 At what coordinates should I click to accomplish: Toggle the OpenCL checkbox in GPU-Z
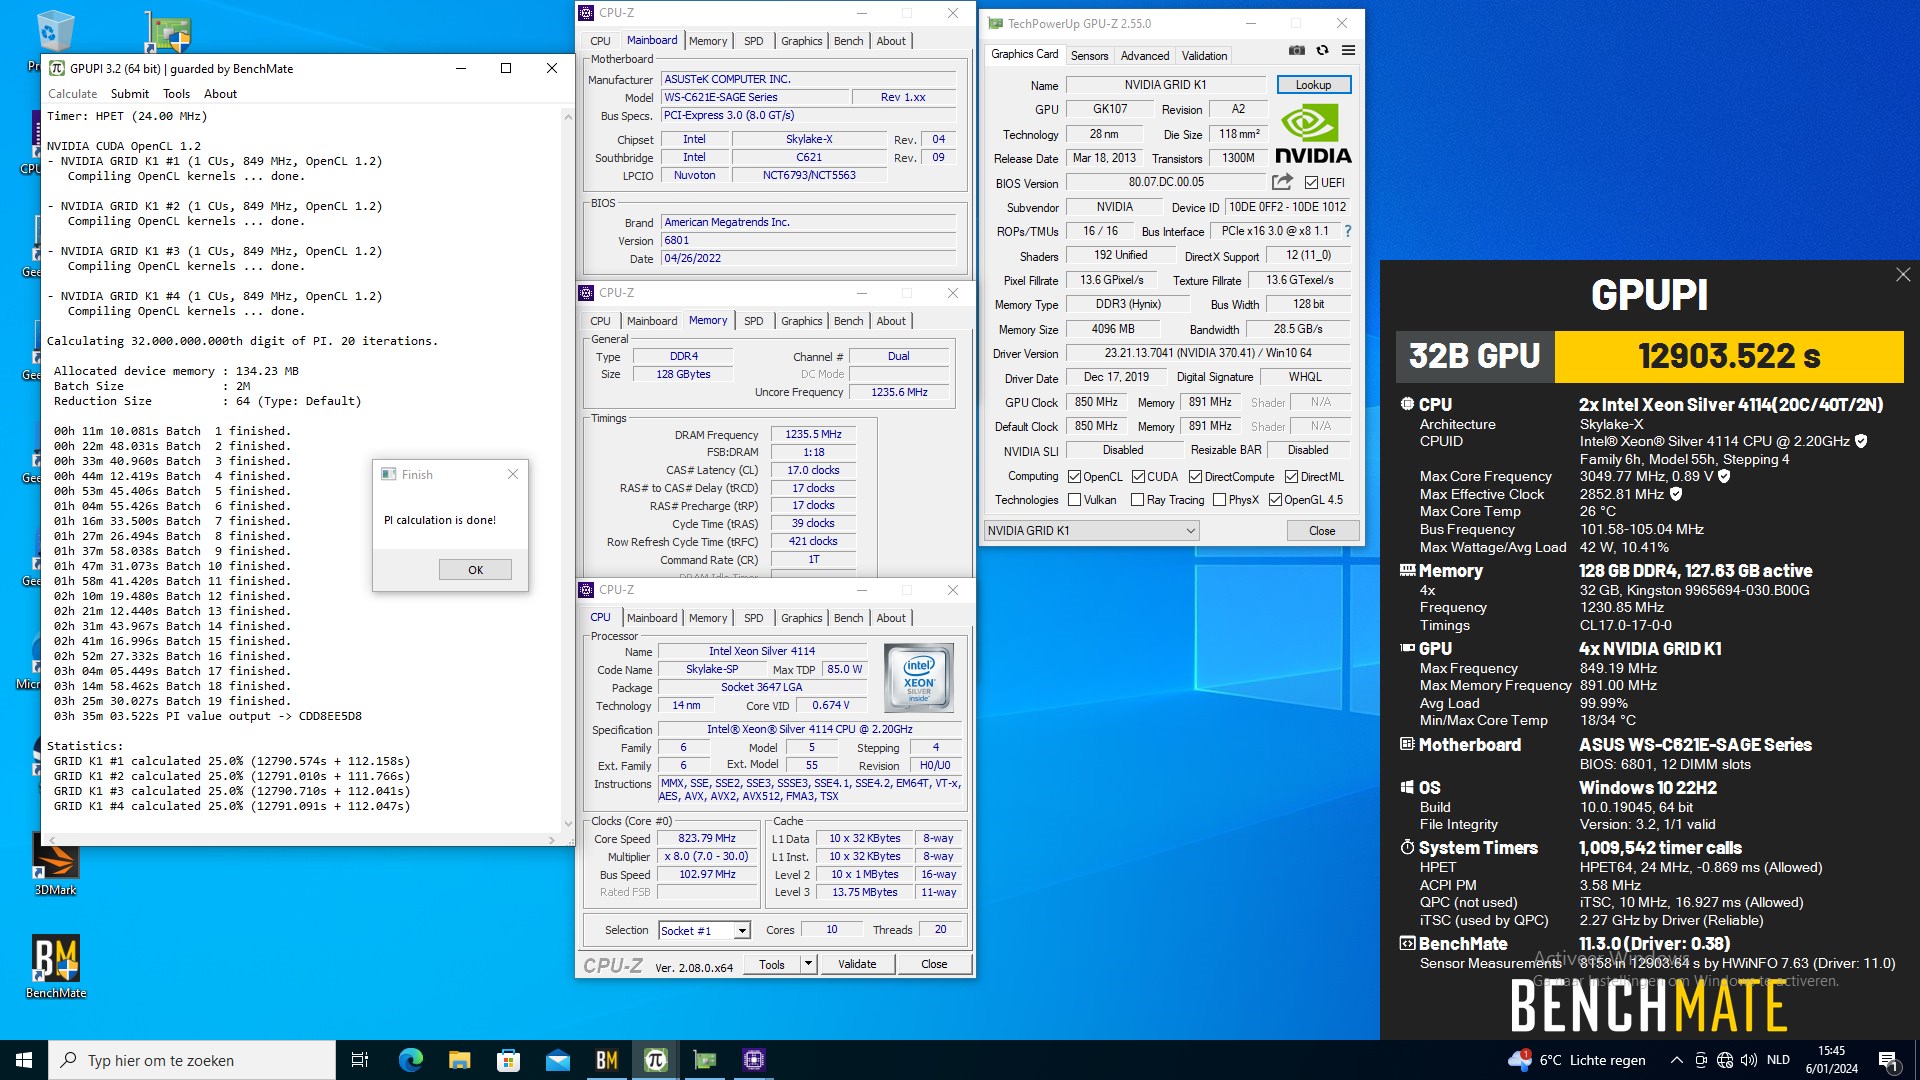coord(1074,477)
